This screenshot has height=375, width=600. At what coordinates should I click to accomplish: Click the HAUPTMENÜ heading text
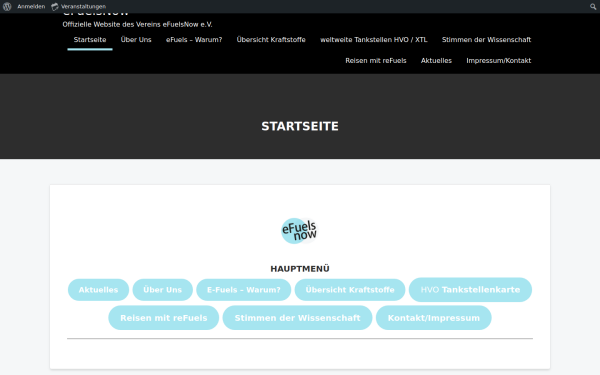300,269
